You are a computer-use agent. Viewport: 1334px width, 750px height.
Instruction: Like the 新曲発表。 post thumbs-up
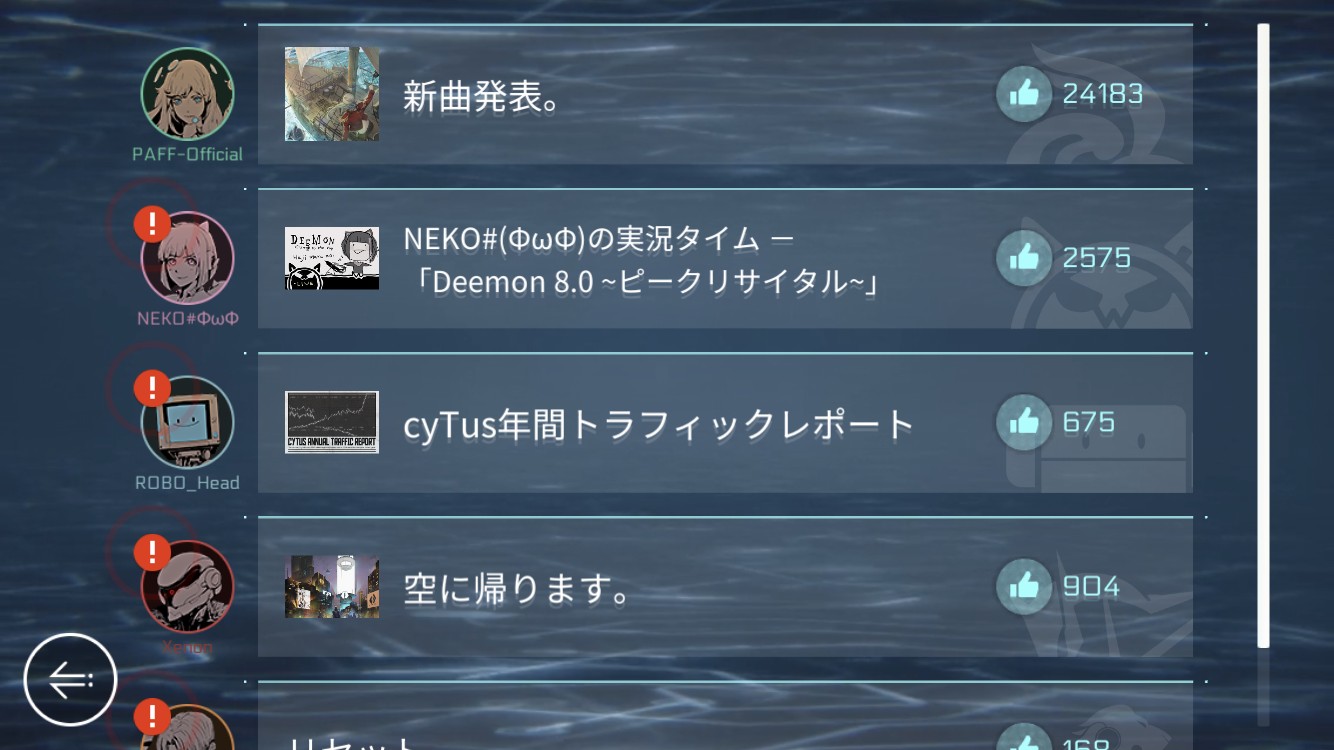tap(1024, 94)
